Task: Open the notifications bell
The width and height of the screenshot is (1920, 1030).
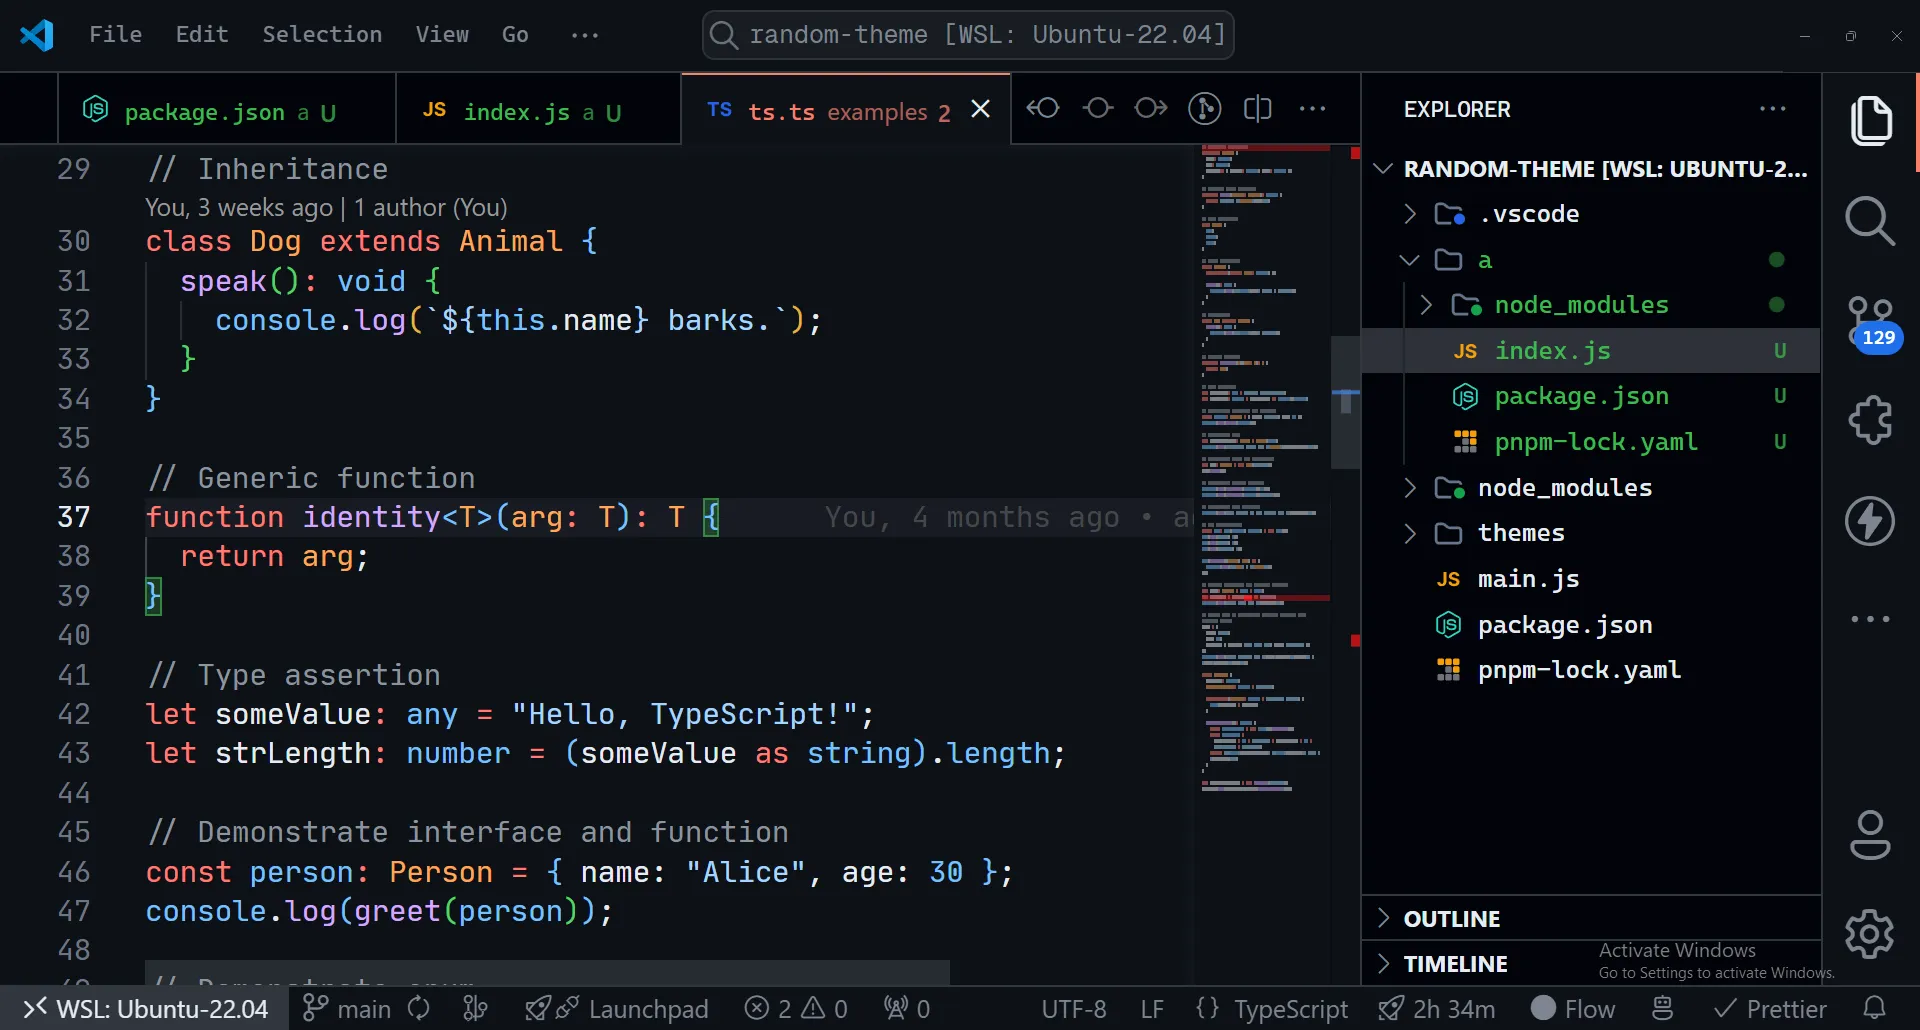Action: 1875,1008
